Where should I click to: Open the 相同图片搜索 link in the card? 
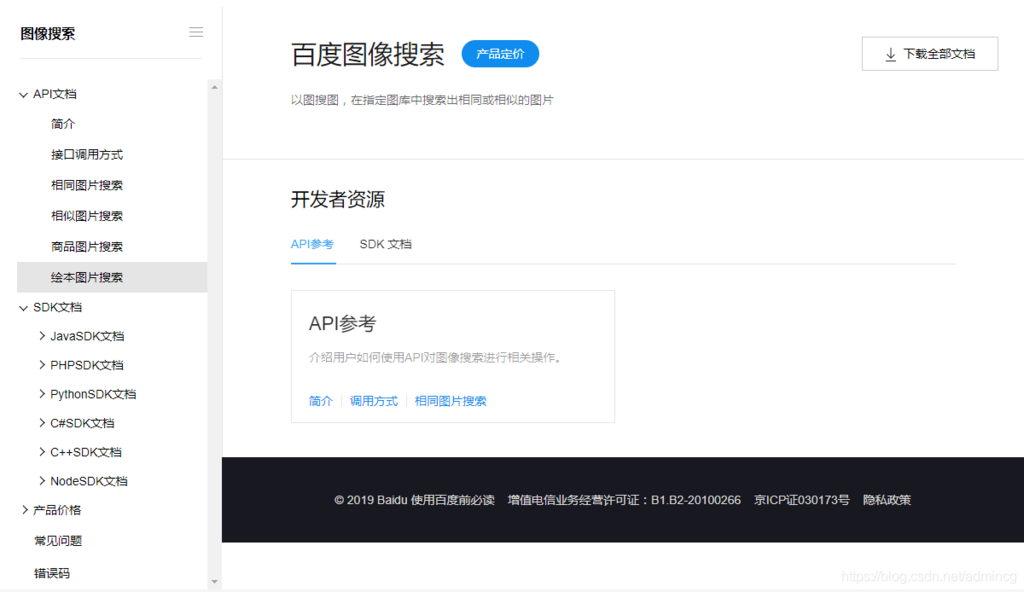pos(451,401)
